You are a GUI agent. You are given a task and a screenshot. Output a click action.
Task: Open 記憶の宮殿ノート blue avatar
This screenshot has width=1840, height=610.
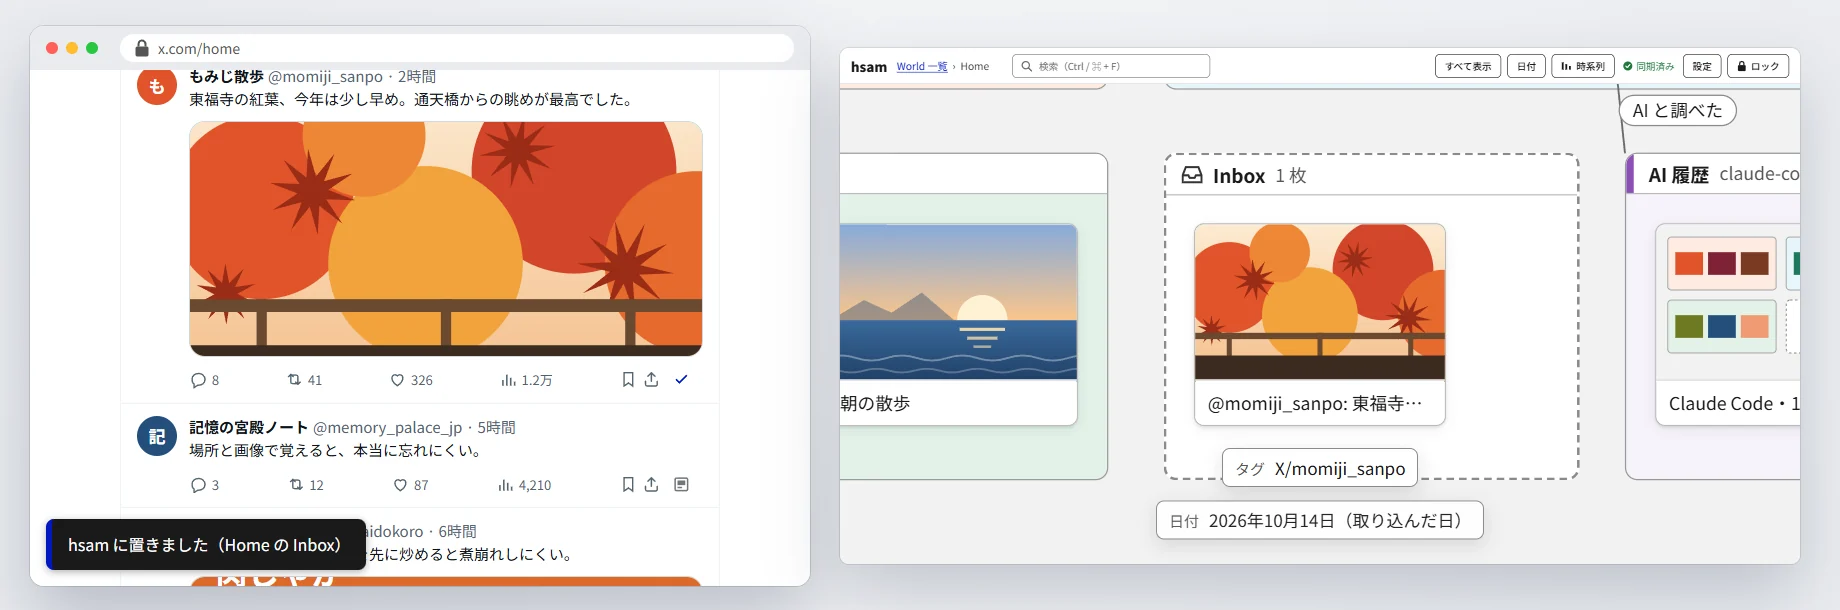pos(157,436)
